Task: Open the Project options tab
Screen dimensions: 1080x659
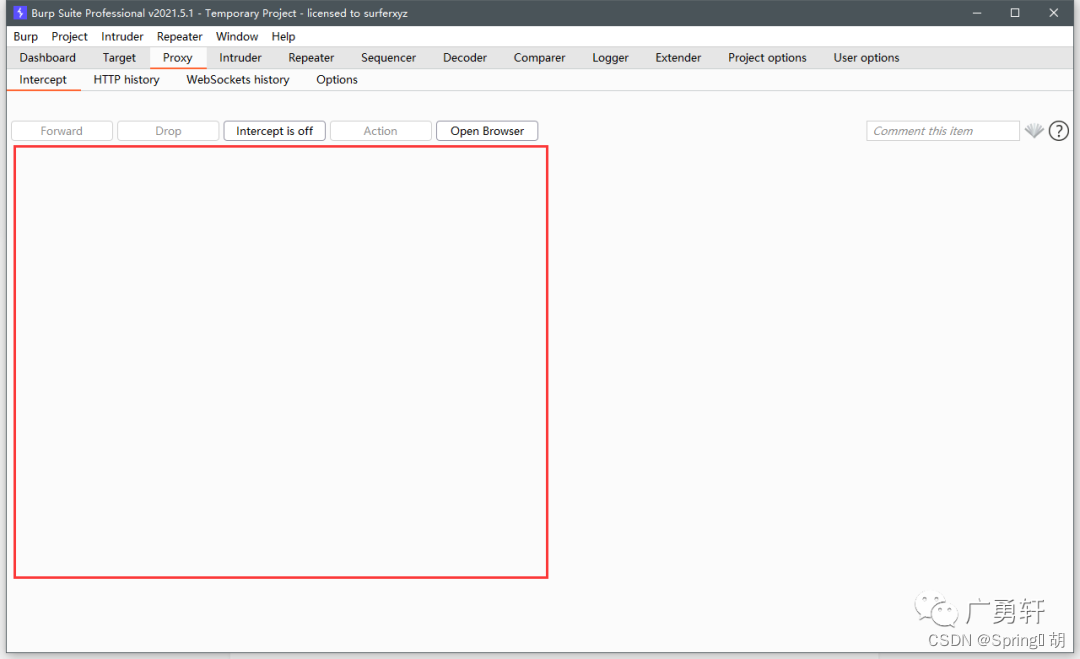Action: [x=767, y=58]
